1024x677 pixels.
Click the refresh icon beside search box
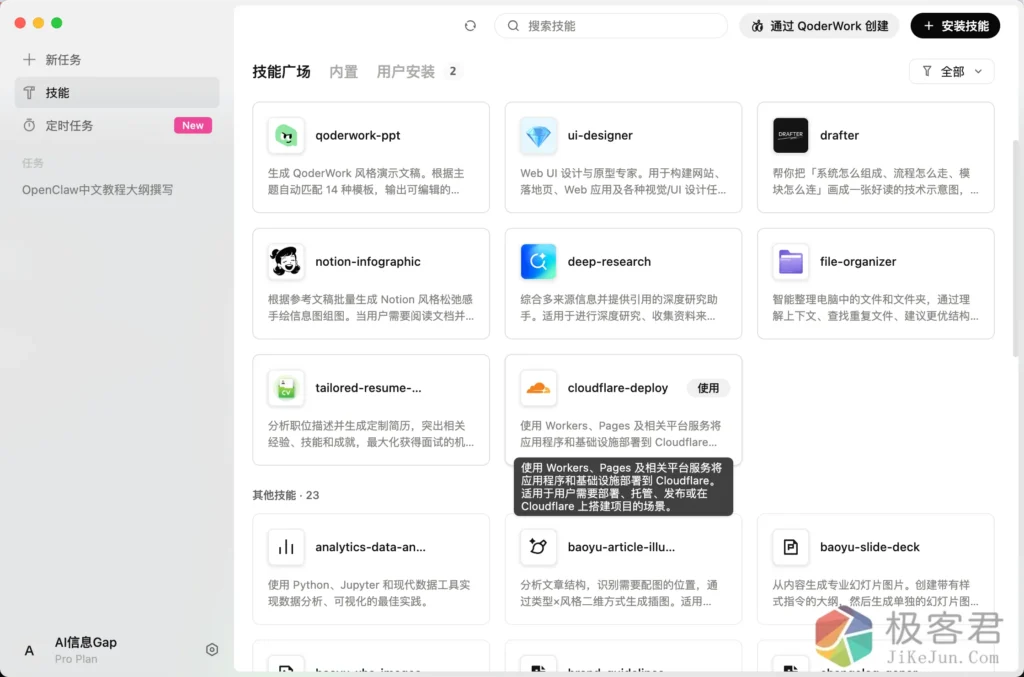471,26
